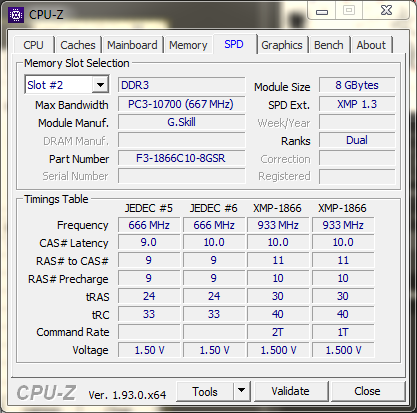417x413 pixels.
Task: Click the Command Rate row label
Action: (73, 332)
